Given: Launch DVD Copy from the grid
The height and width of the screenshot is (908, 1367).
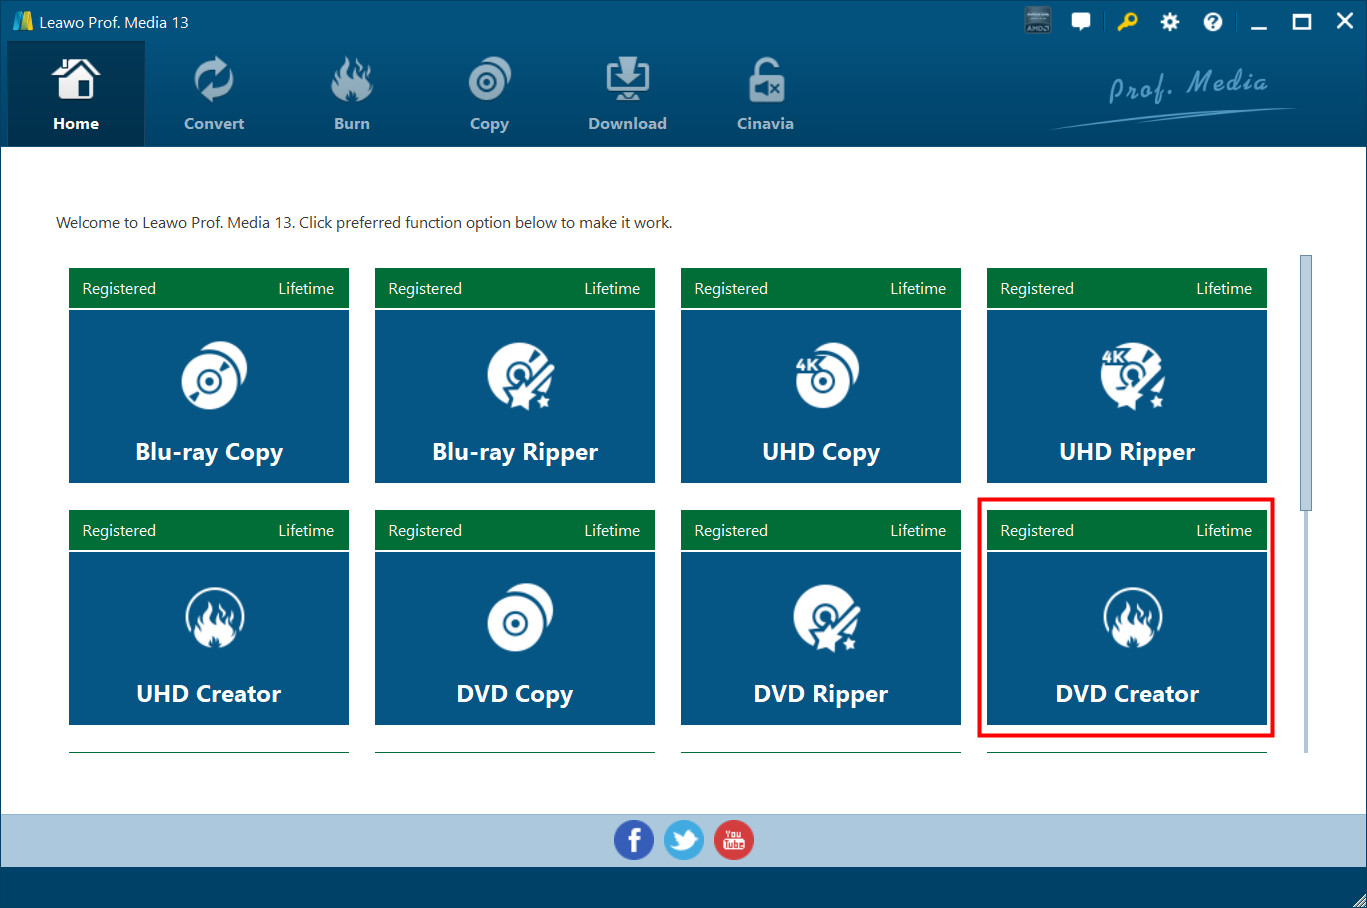Looking at the screenshot, I should (515, 638).
